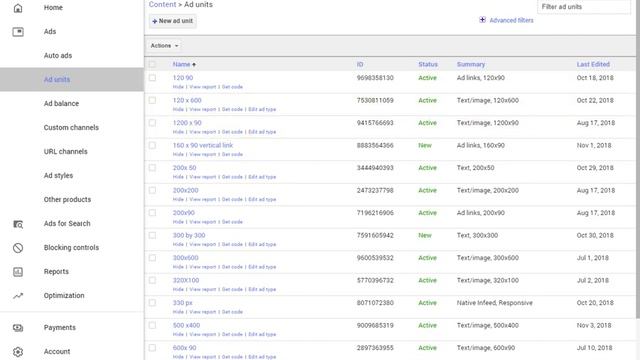Check the box for 300 by 300 unit

152,235
